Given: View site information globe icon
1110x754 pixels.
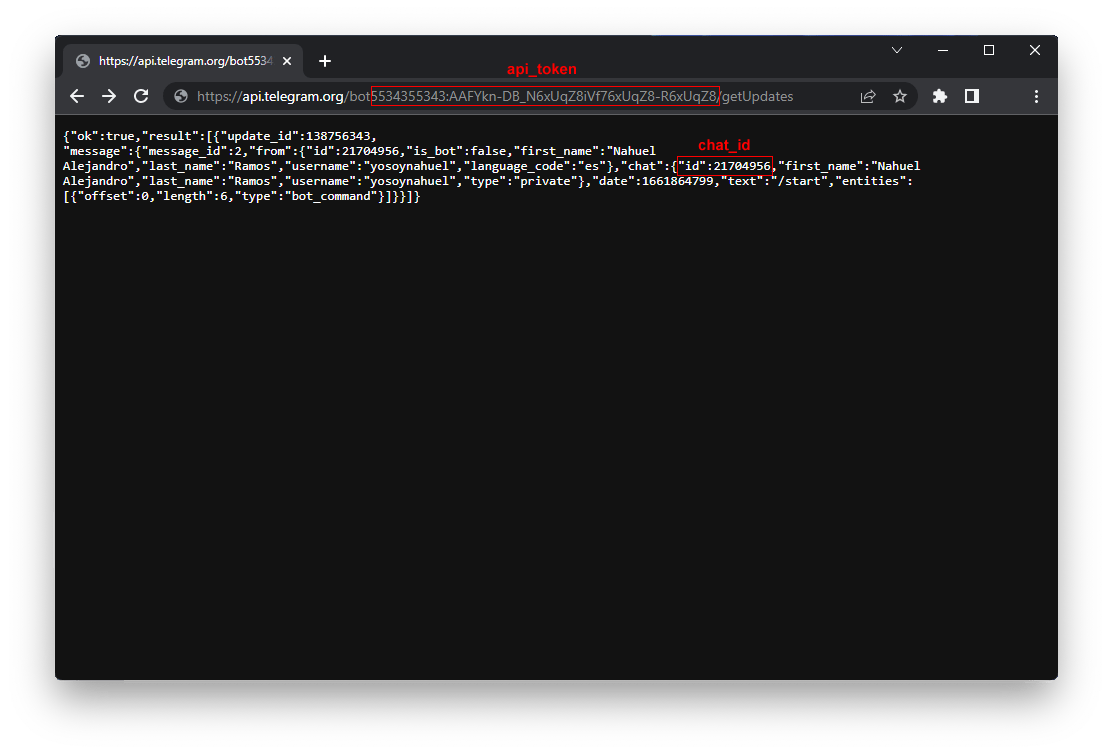Looking at the screenshot, I should click(x=181, y=96).
